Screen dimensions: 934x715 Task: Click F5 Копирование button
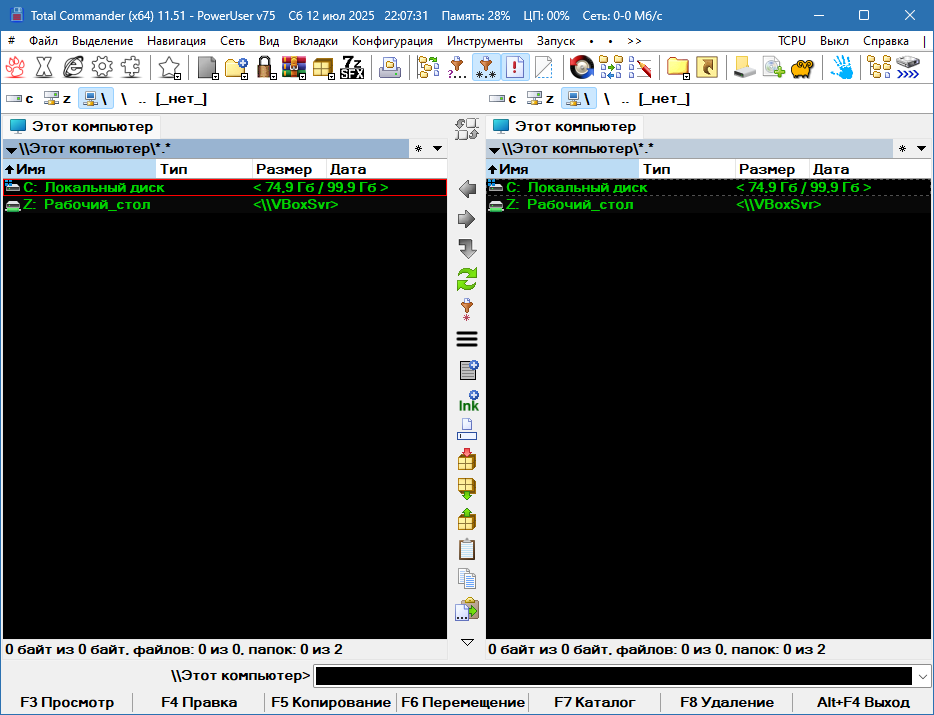pos(331,702)
